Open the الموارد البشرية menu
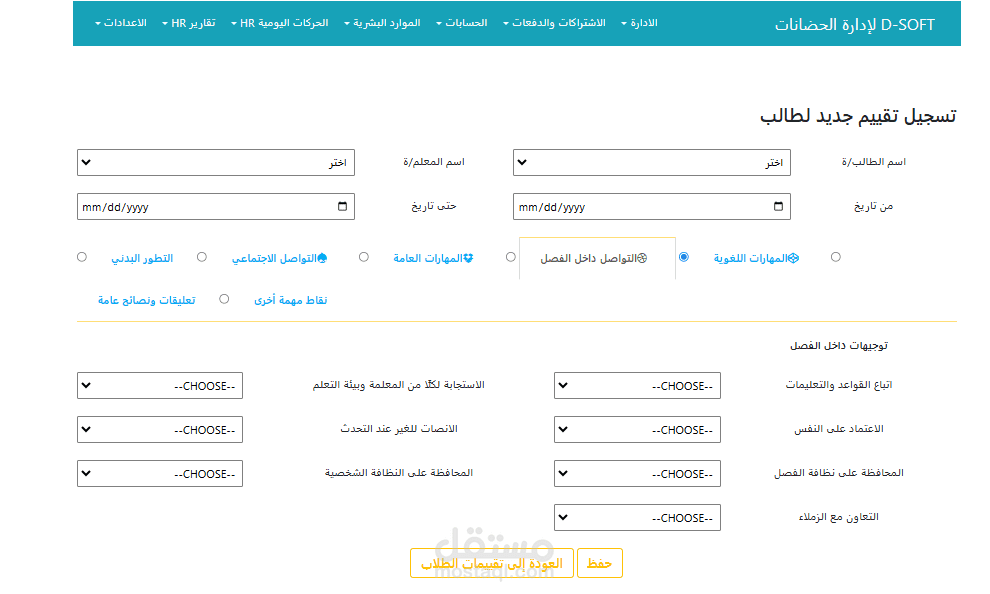This screenshot has width=990, height=594. 382,23
